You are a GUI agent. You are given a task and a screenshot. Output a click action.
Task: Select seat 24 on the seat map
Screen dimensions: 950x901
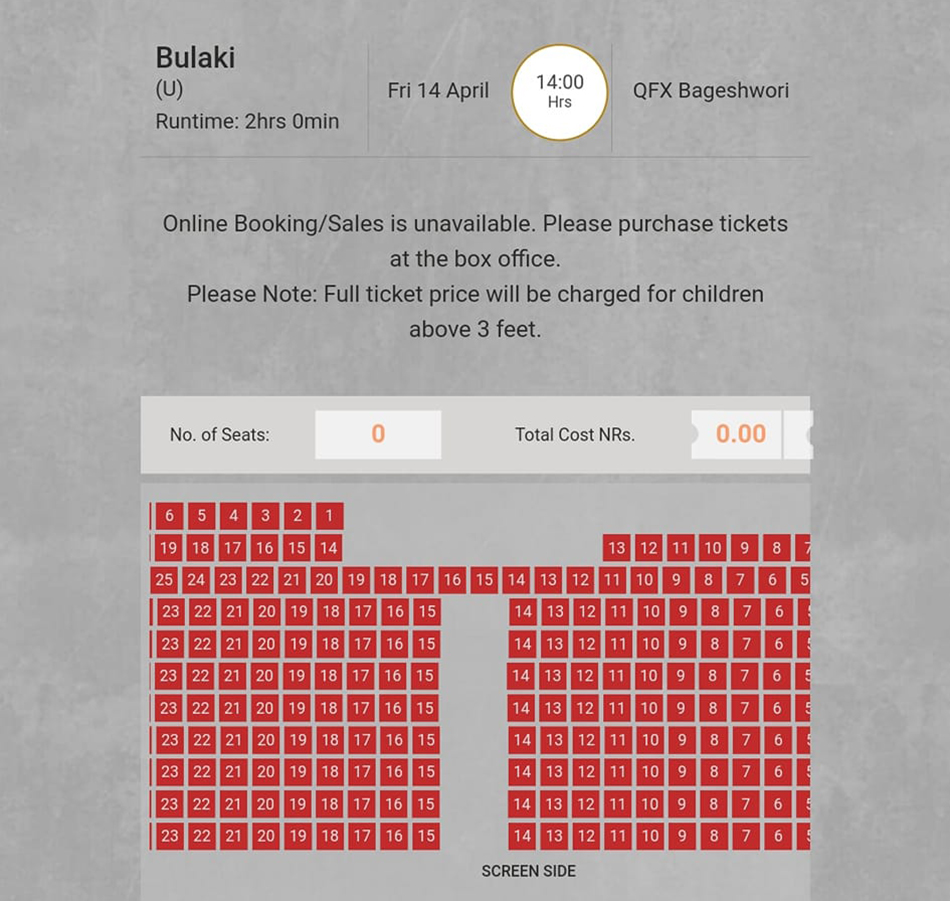coord(196,580)
